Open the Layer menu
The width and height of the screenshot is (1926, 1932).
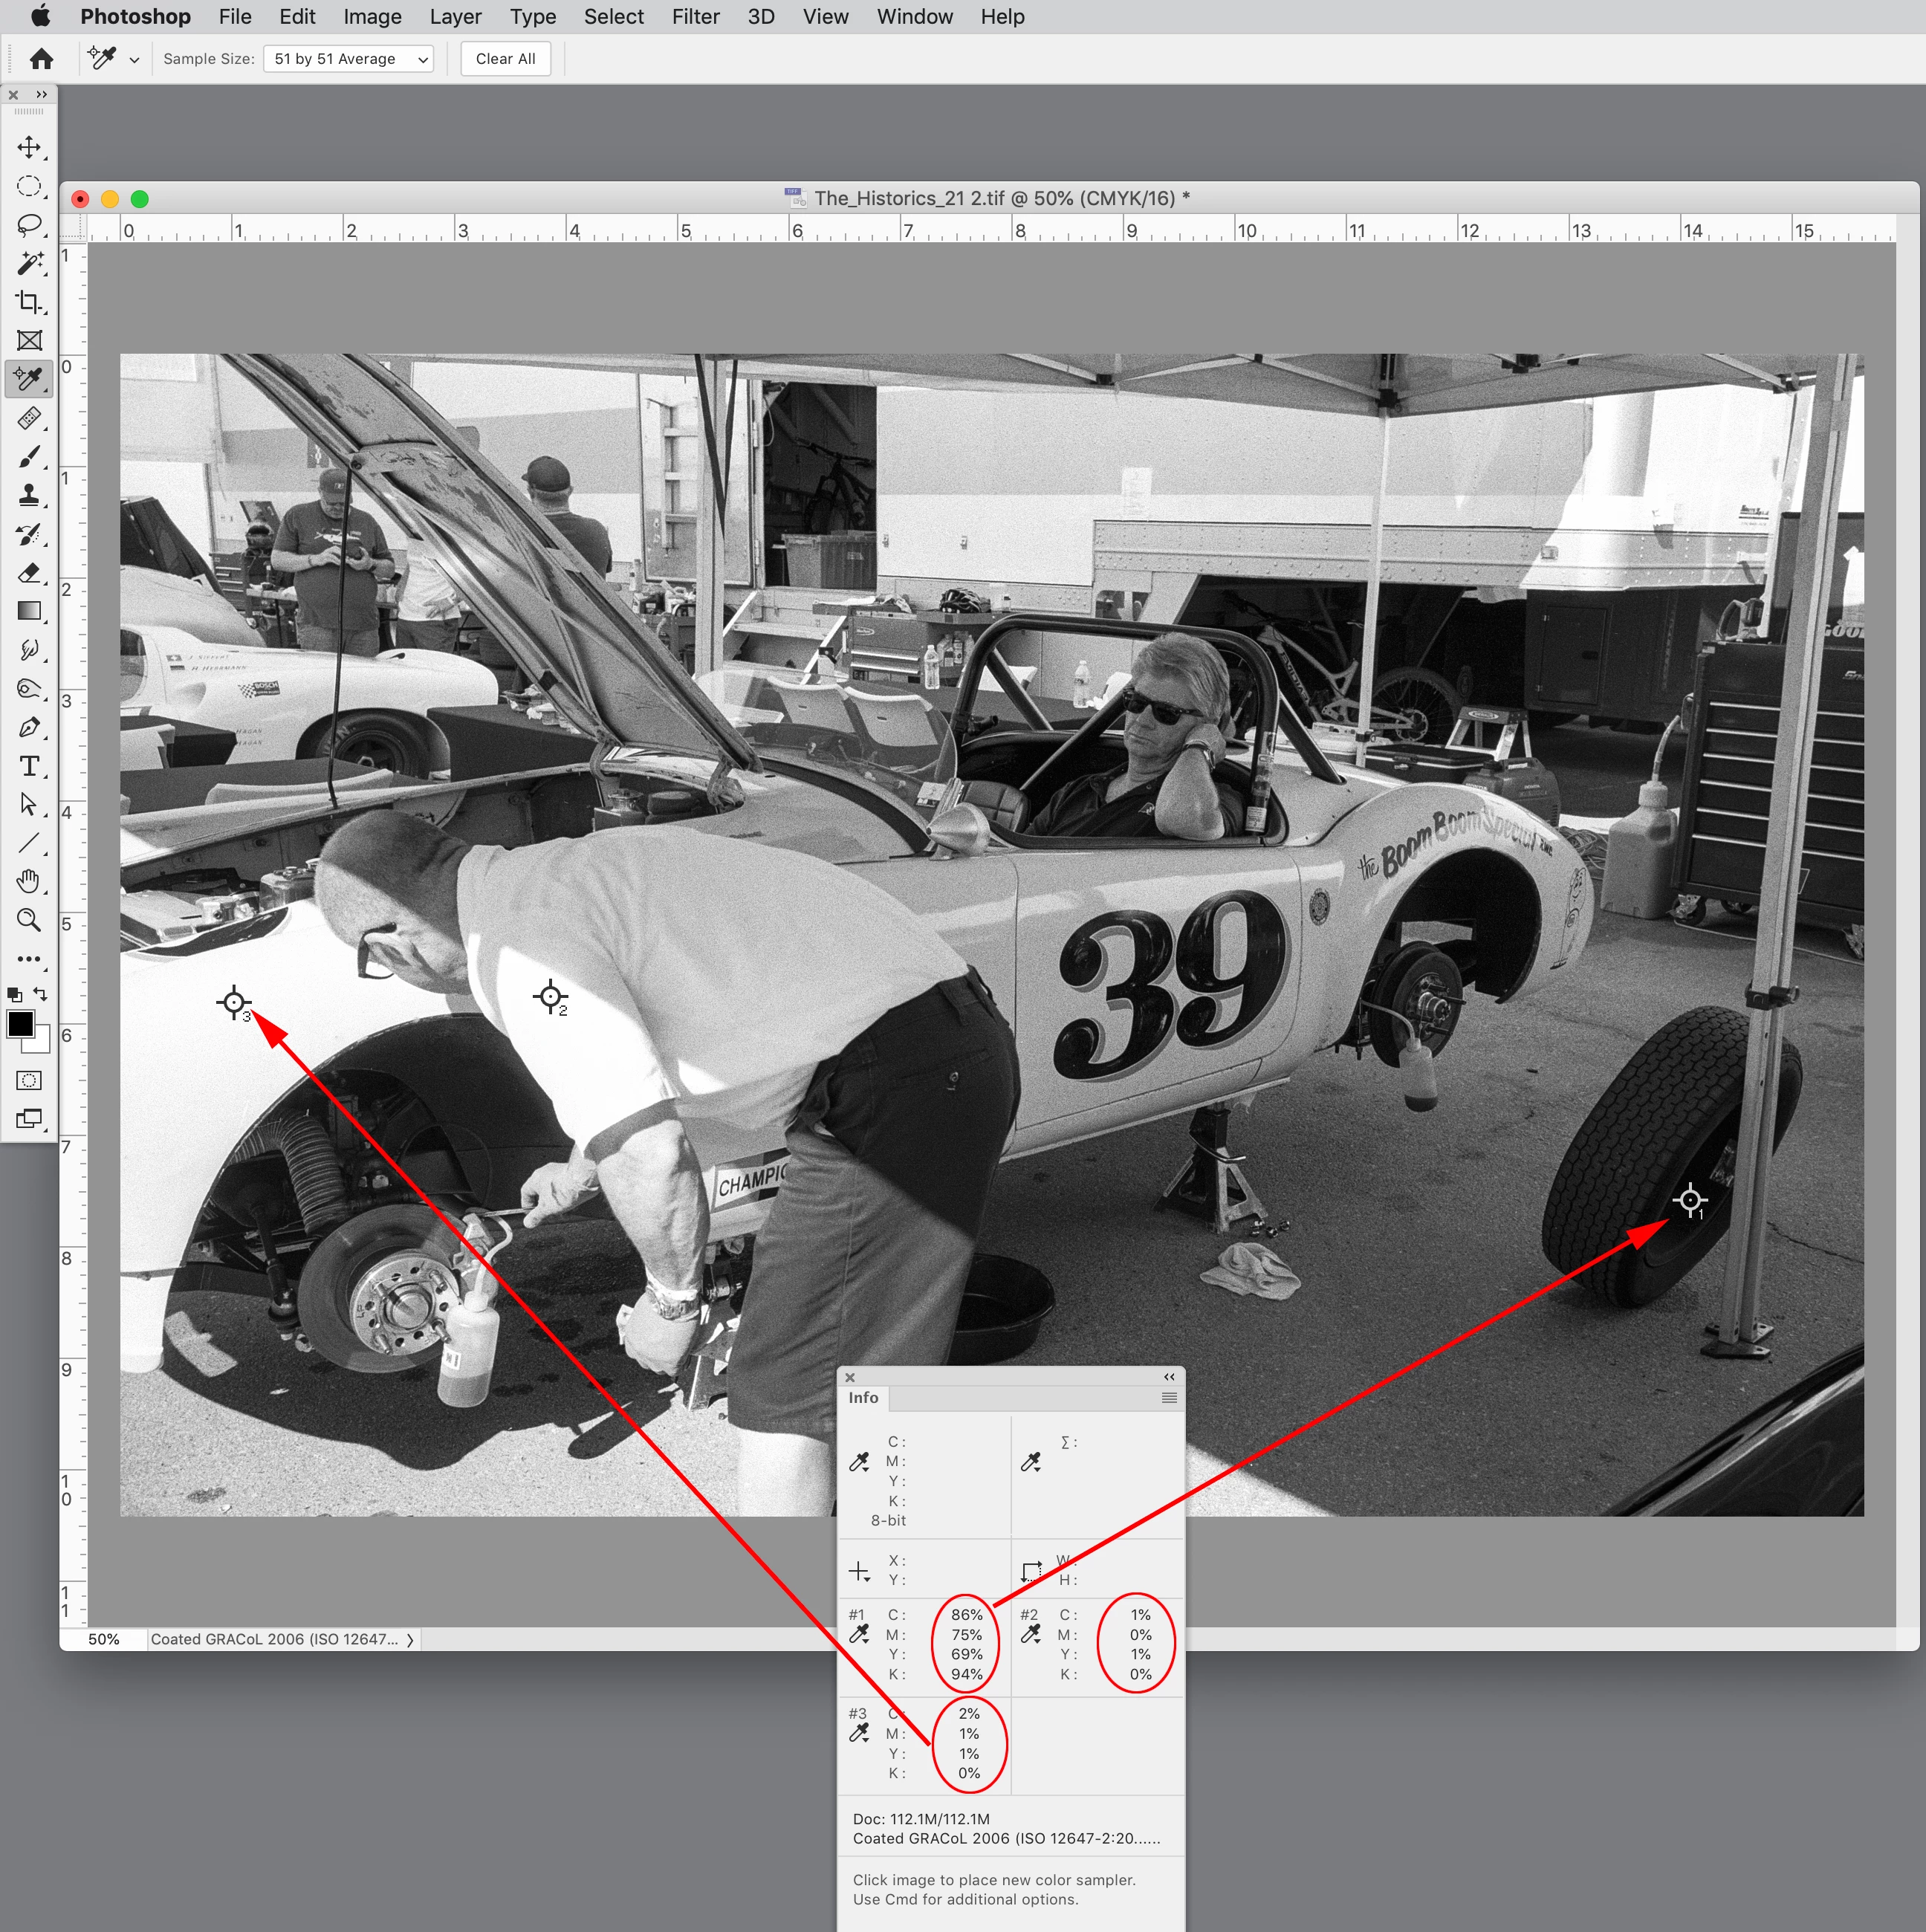tap(455, 17)
